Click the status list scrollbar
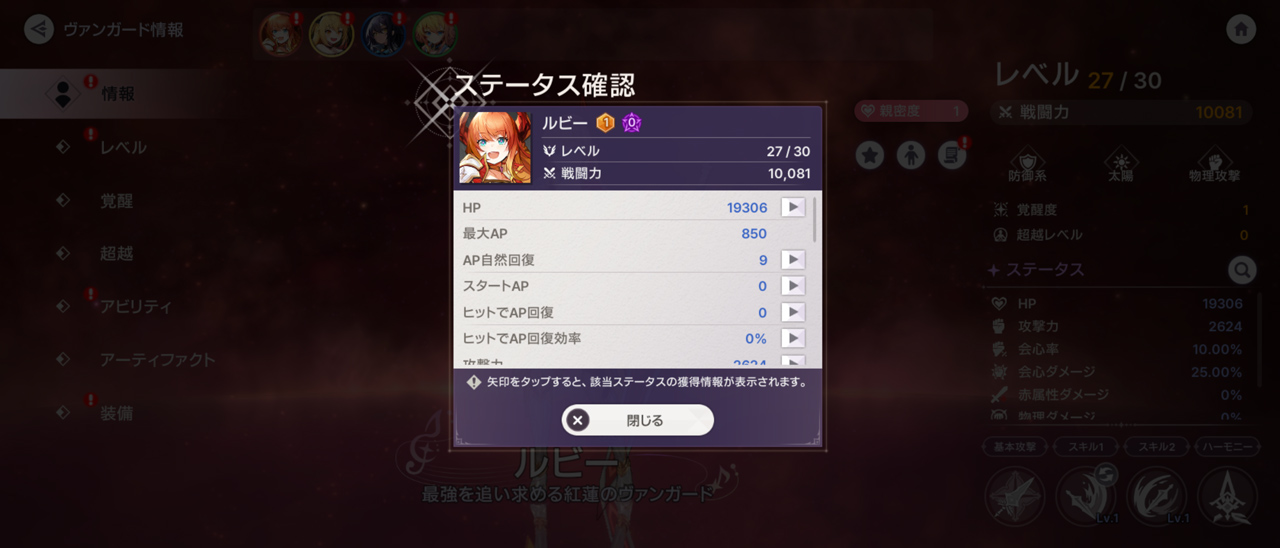Image resolution: width=1280 pixels, height=548 pixels. point(814,220)
